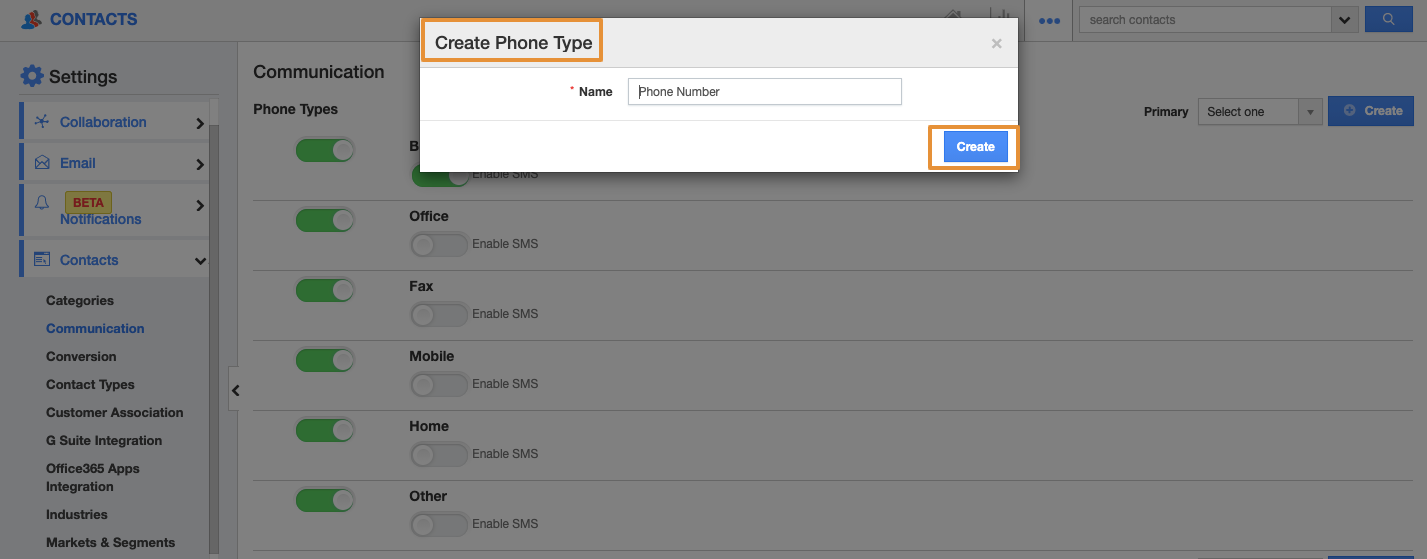
Task: Collapse the Contacts settings section
Action: click(200, 261)
